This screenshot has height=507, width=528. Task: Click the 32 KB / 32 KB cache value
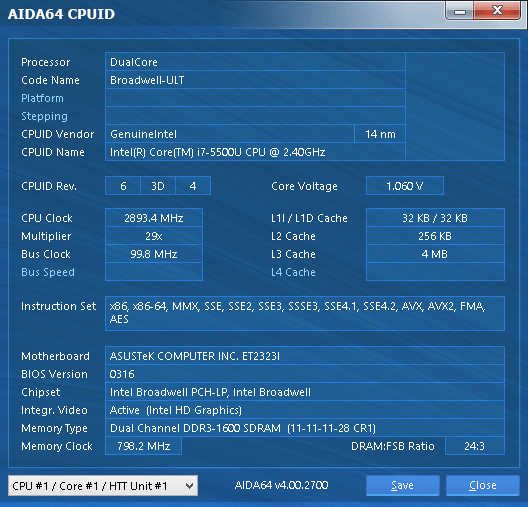[435, 218]
